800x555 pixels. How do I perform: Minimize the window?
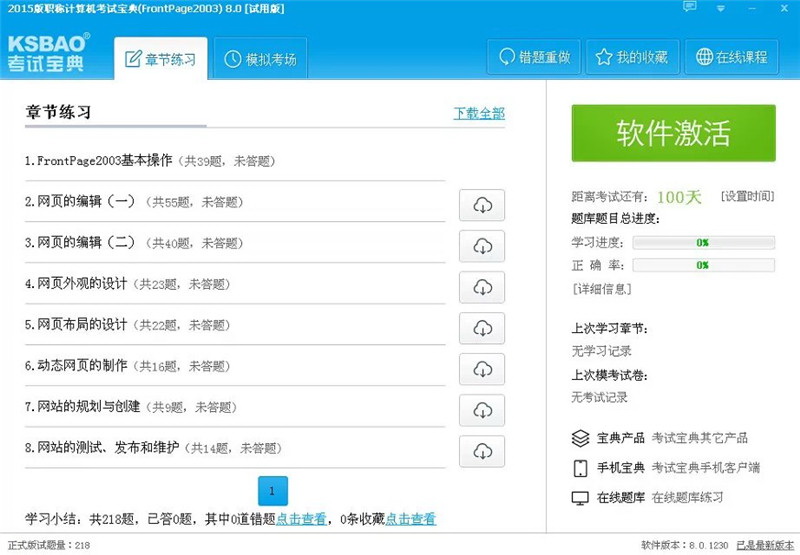coord(752,9)
